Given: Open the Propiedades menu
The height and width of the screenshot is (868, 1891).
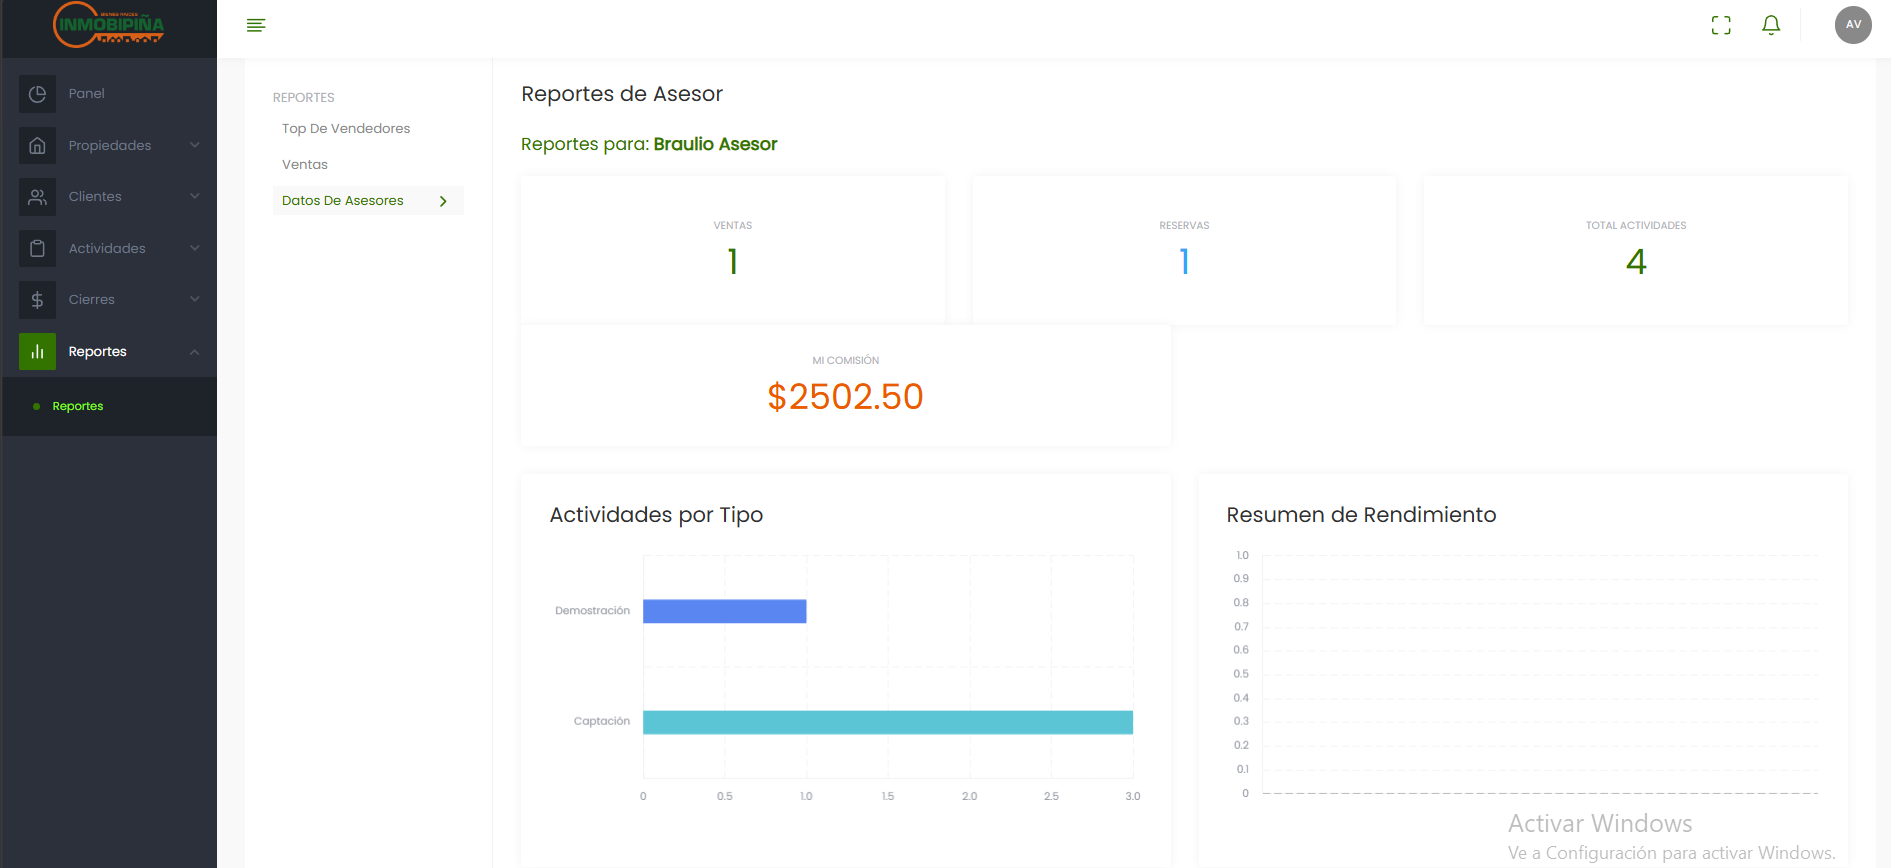Looking at the screenshot, I should pos(110,145).
